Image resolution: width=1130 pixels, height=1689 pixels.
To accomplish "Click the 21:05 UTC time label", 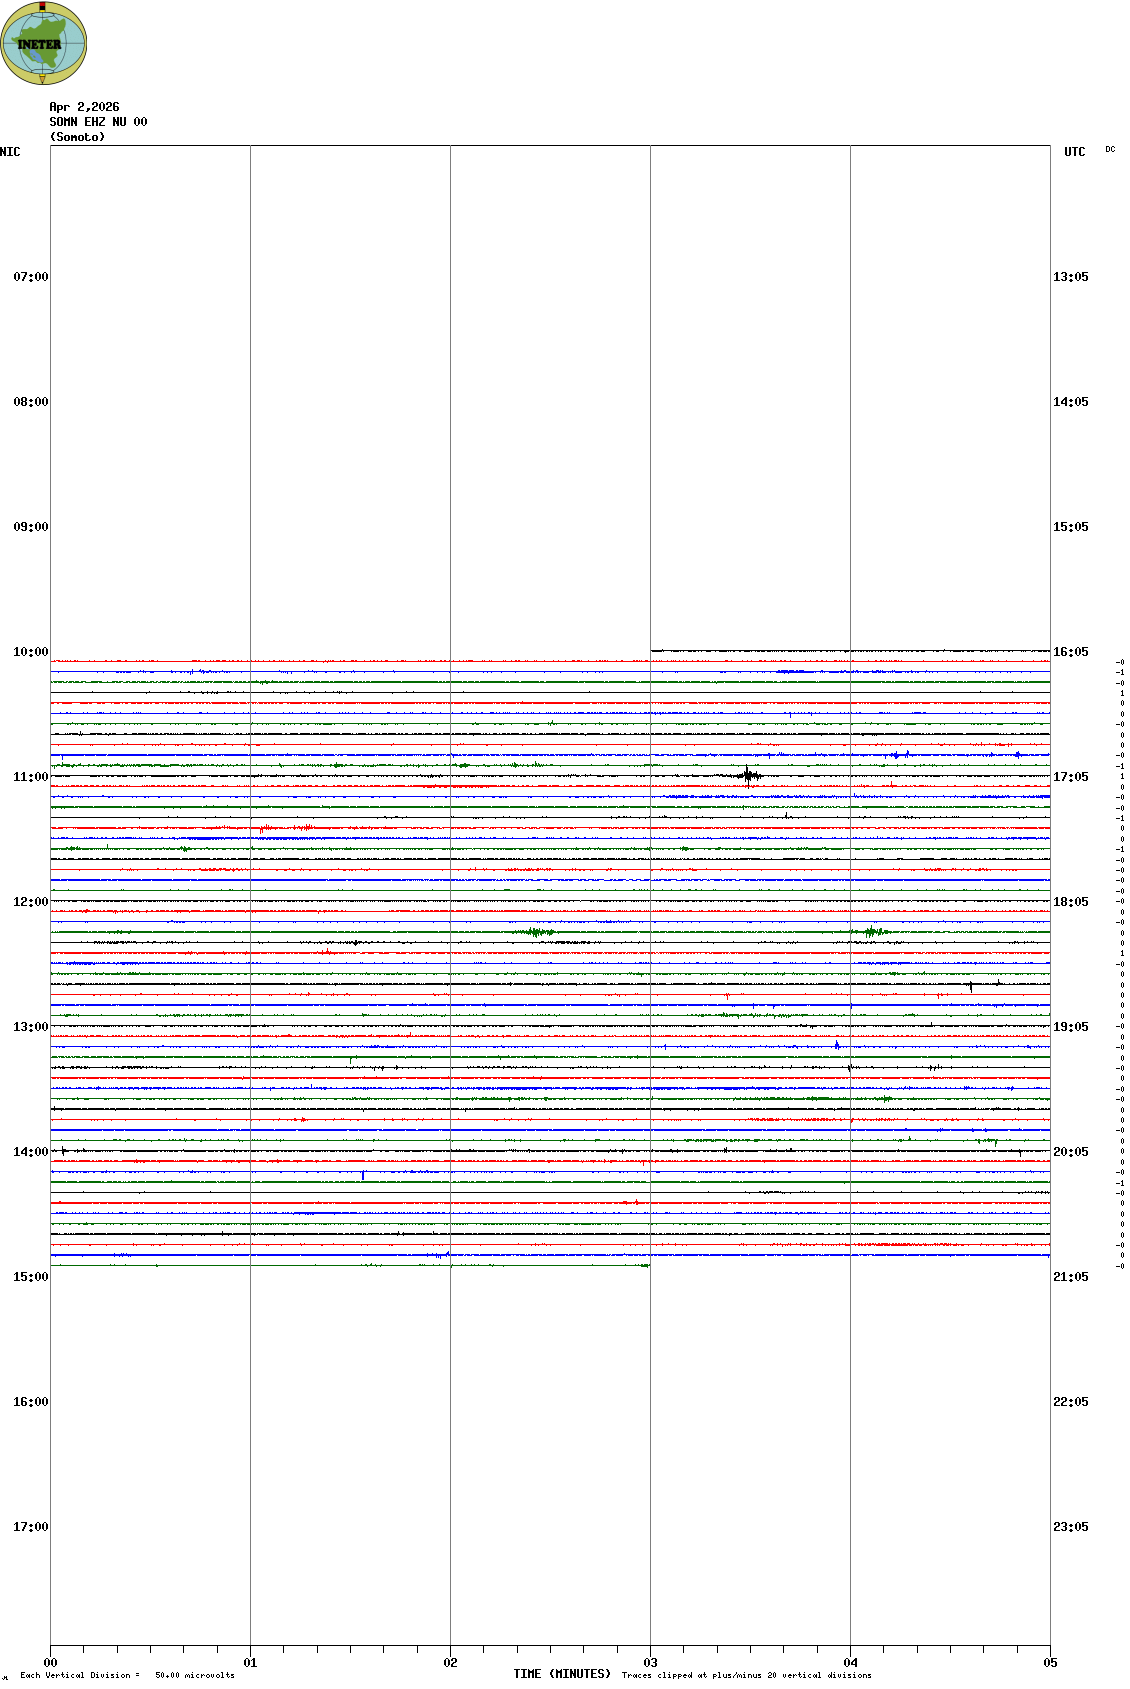I will point(1070,1277).
